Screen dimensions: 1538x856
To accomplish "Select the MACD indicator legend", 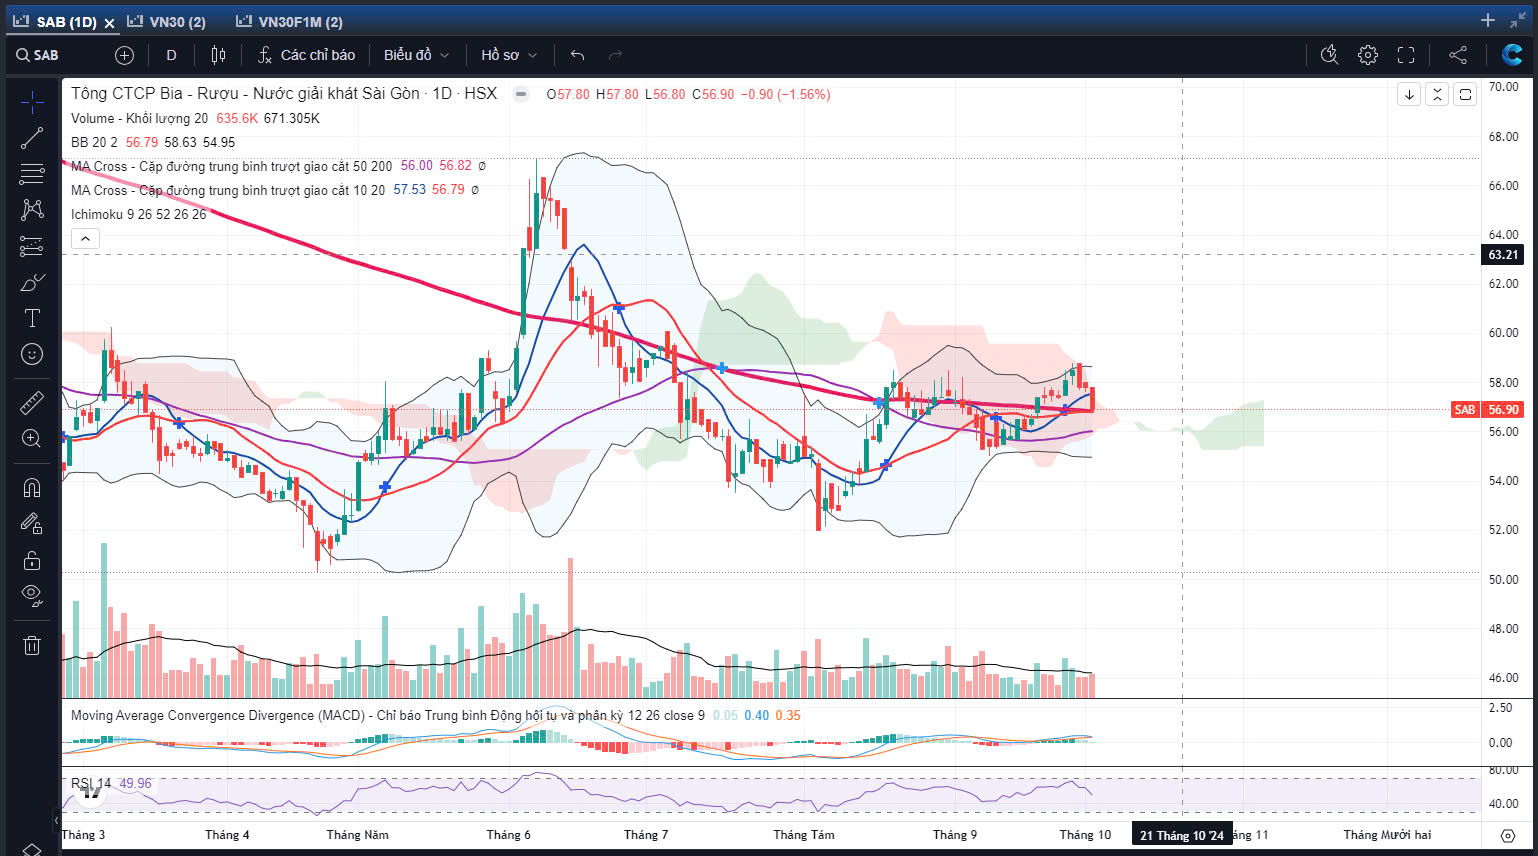I will coord(387,715).
